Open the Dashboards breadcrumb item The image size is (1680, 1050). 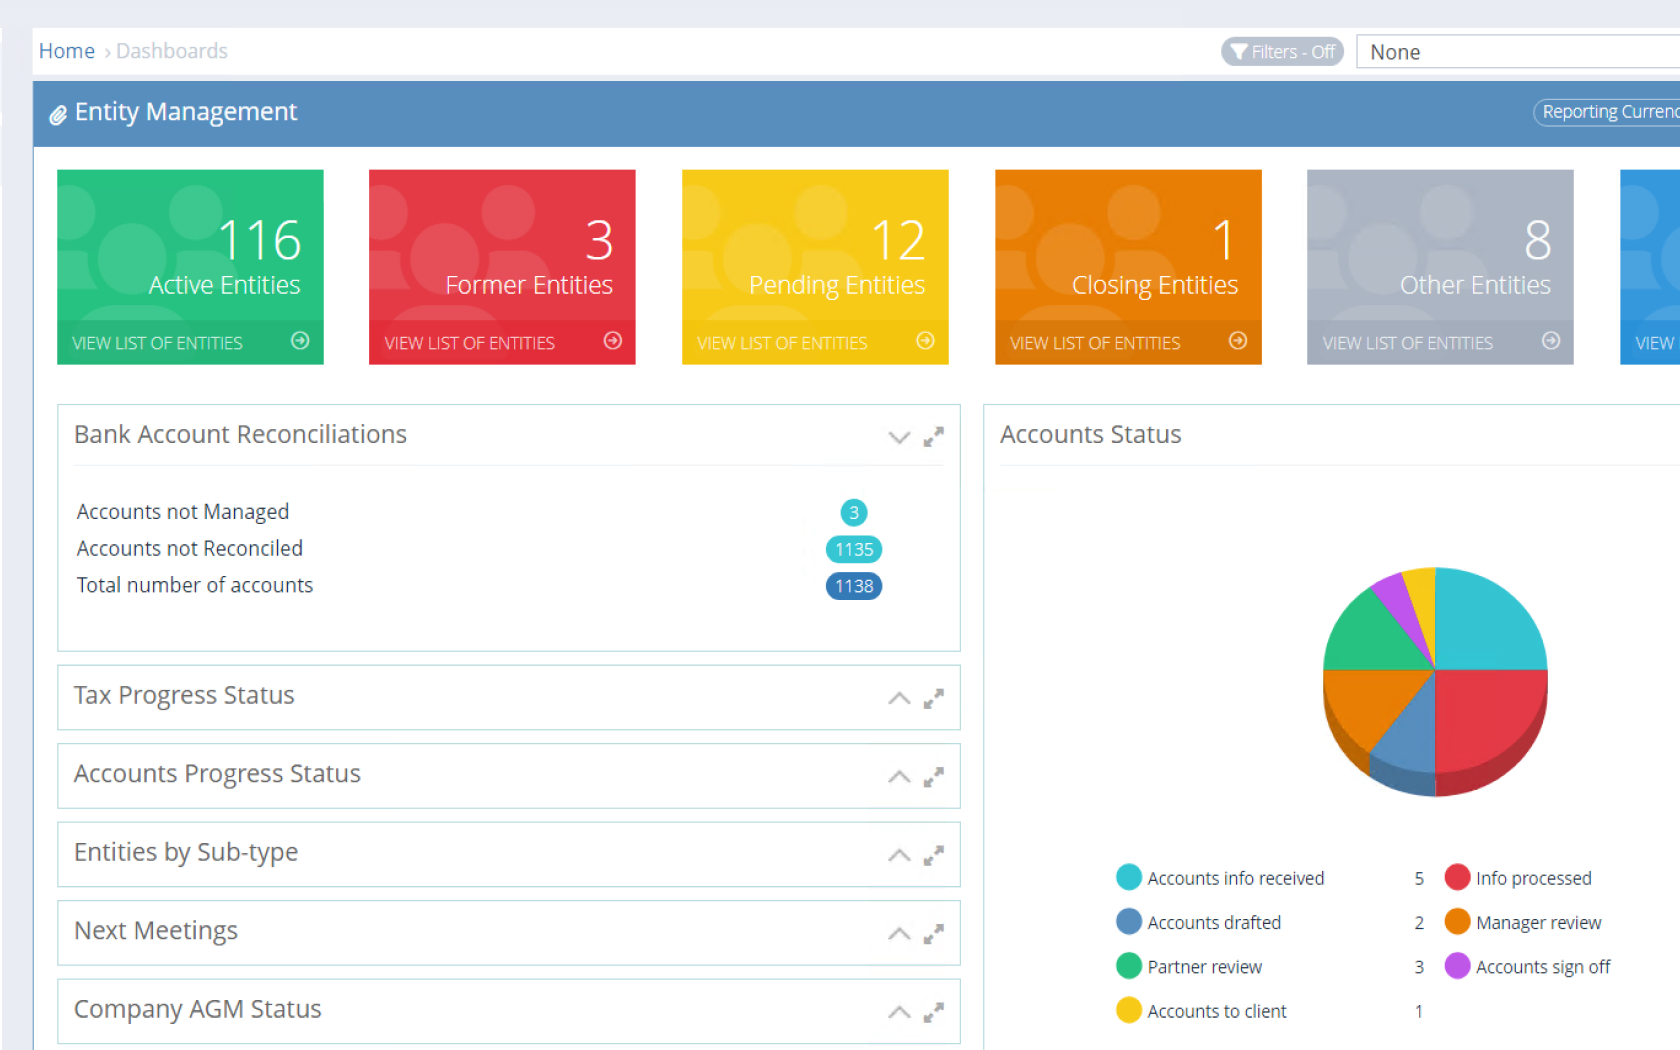[x=172, y=51]
